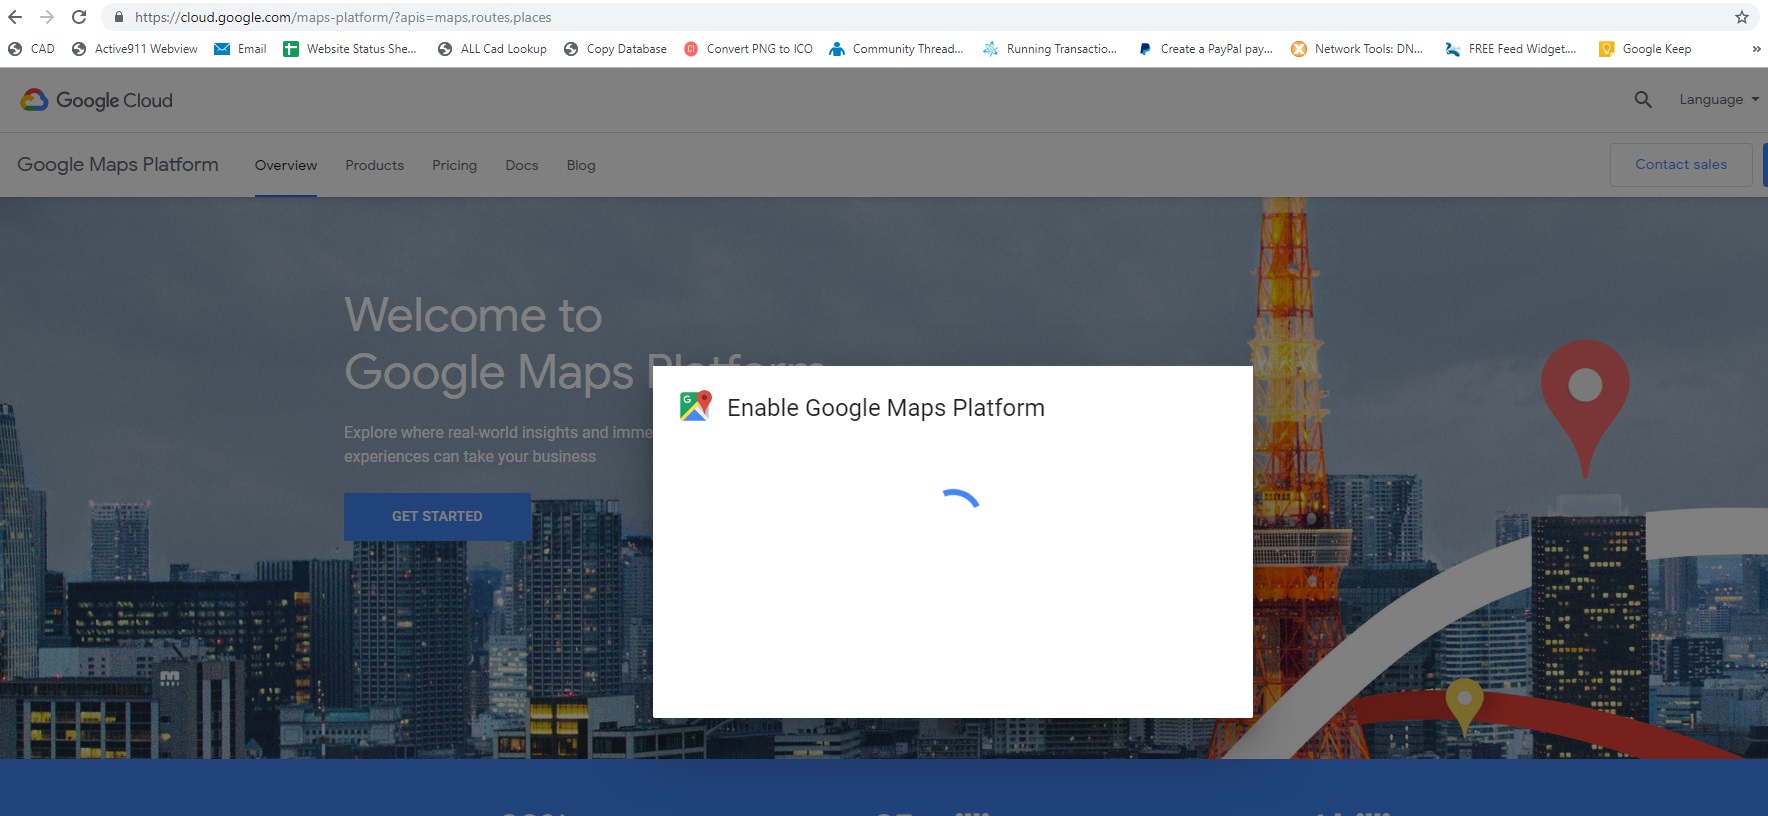Open the Community Thread bookmark
Image resolution: width=1768 pixels, height=816 pixels.
[x=897, y=49]
